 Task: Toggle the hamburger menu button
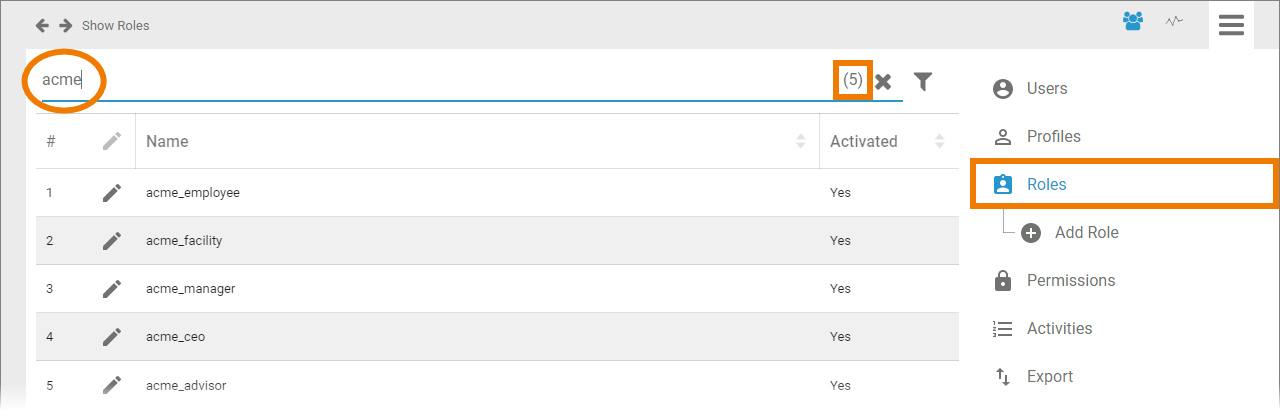(x=1231, y=25)
